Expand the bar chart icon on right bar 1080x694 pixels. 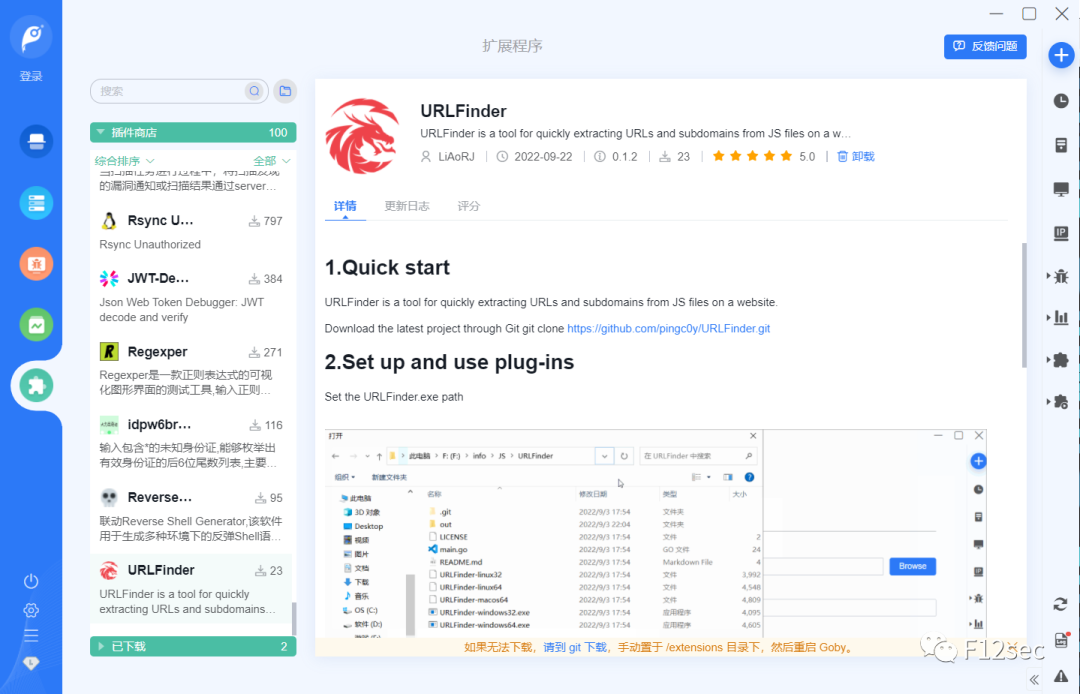coord(1059,317)
